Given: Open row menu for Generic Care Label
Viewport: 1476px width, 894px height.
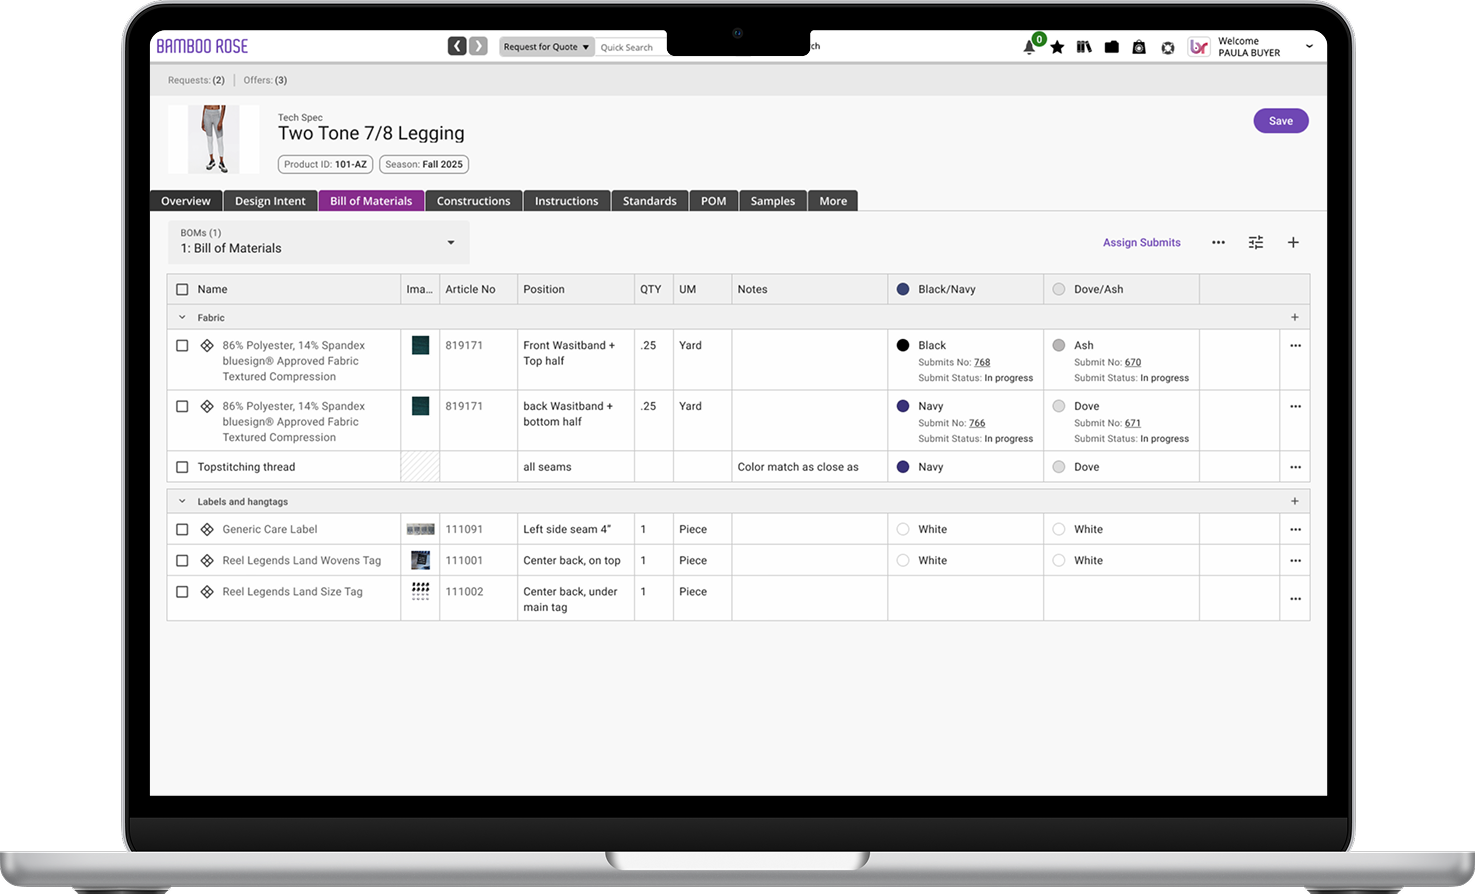Looking at the screenshot, I should pyautogui.click(x=1296, y=530).
